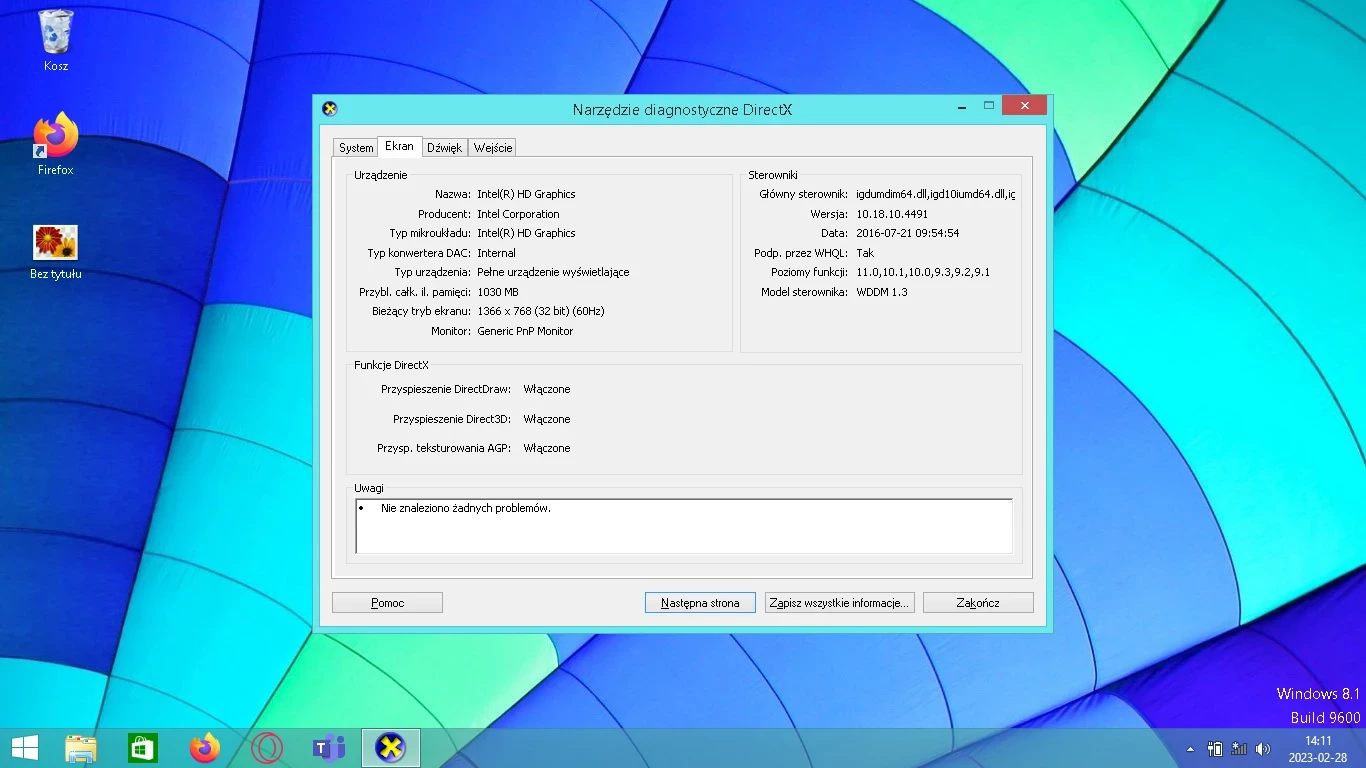Click DirectDraw acceleration 'Włączone' value
The height and width of the screenshot is (768, 1366).
click(547, 389)
